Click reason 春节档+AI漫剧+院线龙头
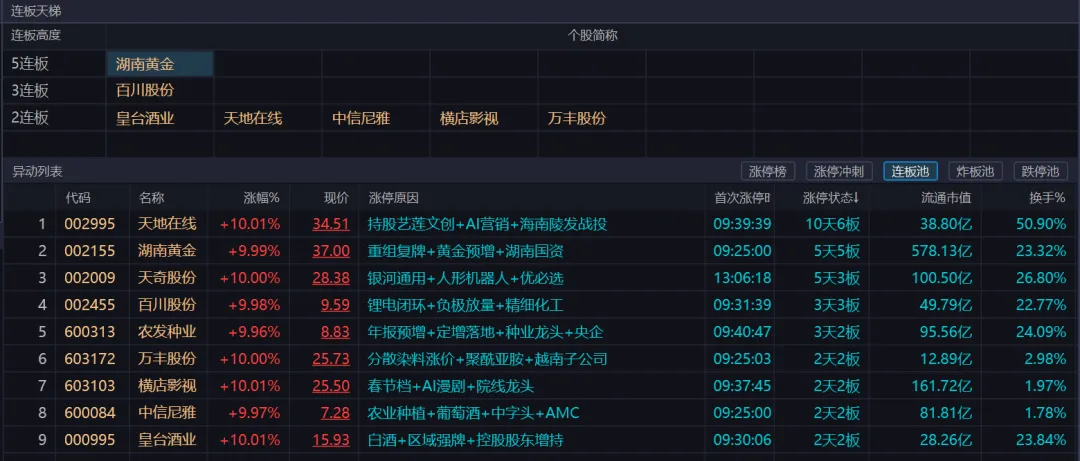The width and height of the screenshot is (1080, 461). [451, 385]
